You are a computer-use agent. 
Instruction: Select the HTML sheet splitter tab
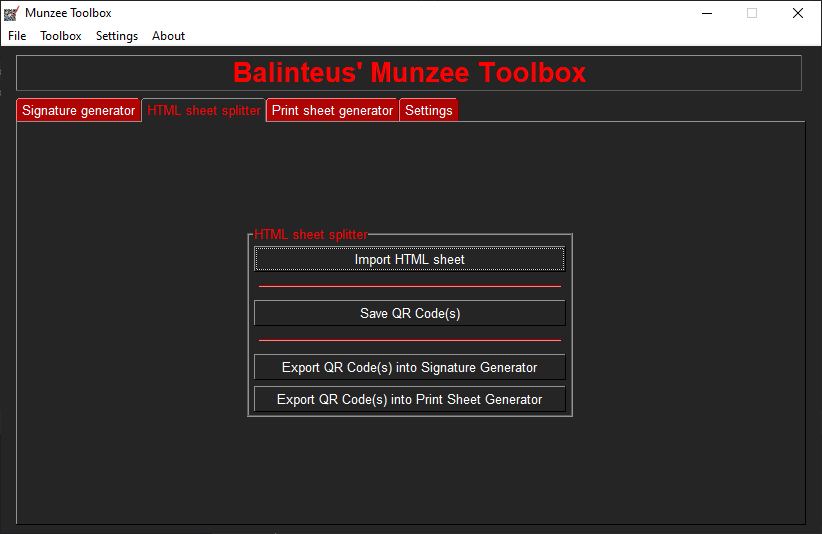204,111
